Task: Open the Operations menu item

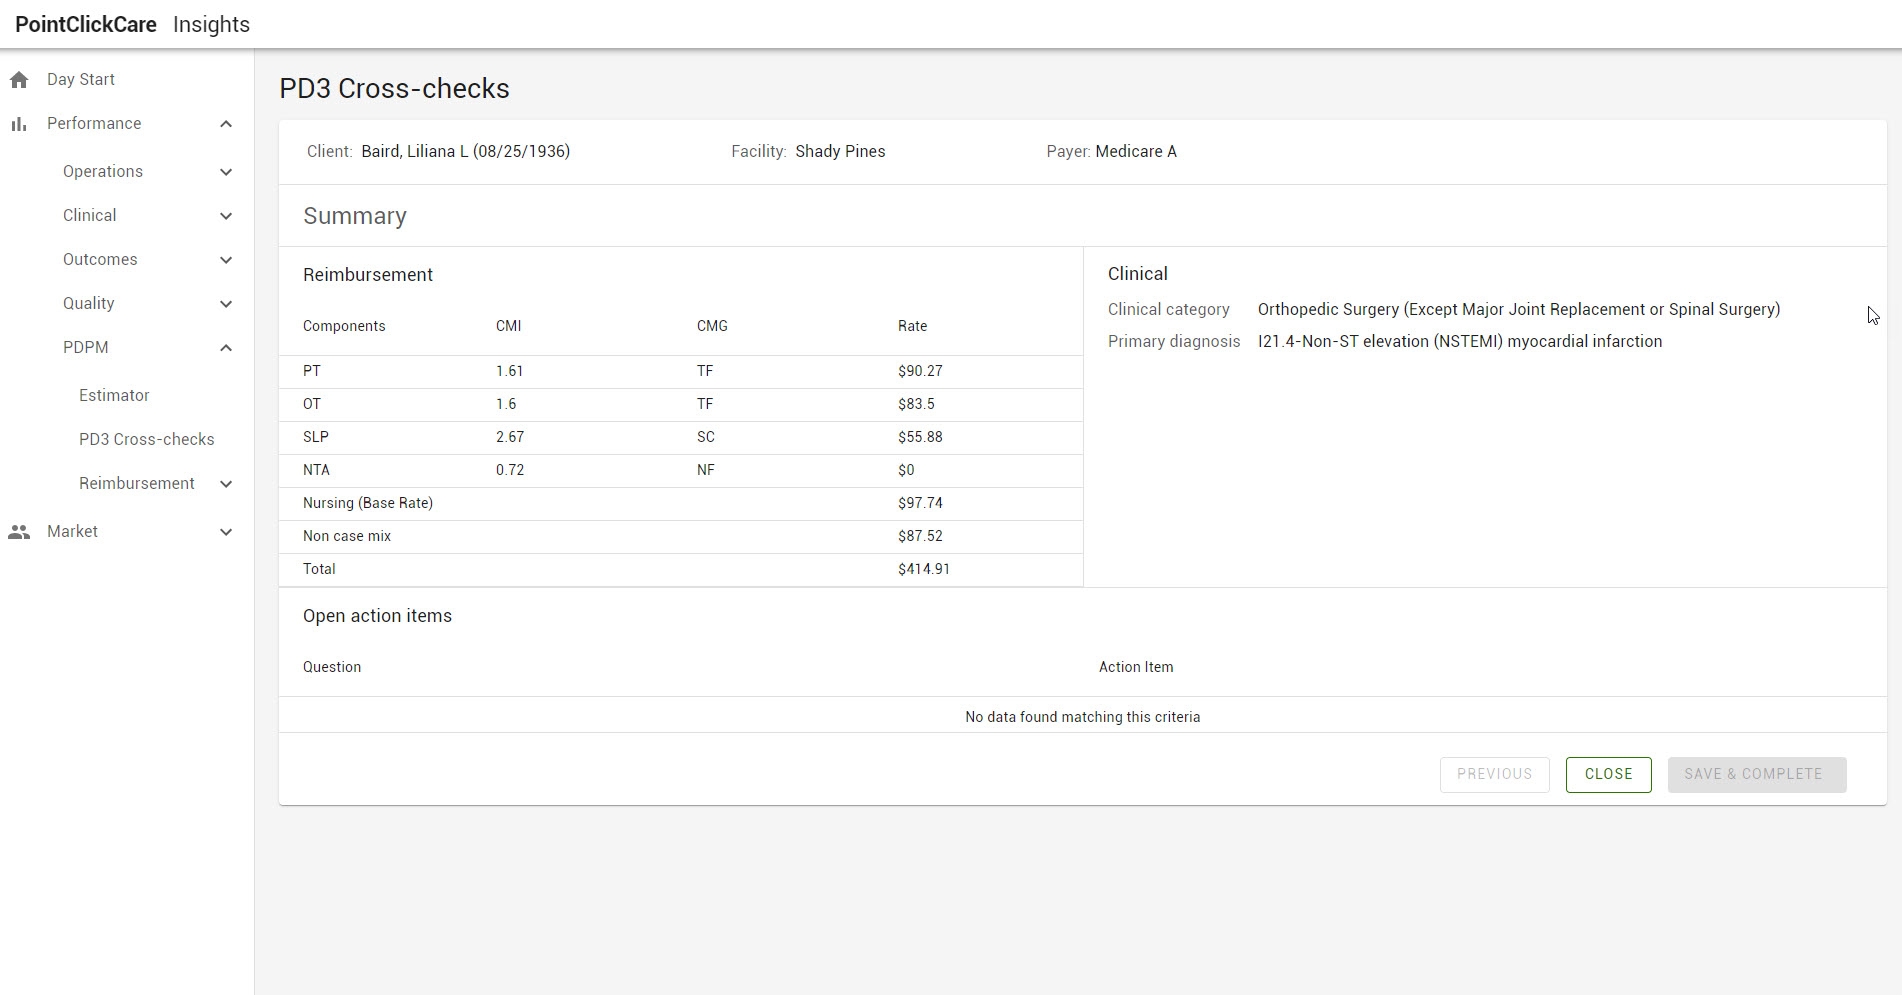Action: (x=103, y=171)
